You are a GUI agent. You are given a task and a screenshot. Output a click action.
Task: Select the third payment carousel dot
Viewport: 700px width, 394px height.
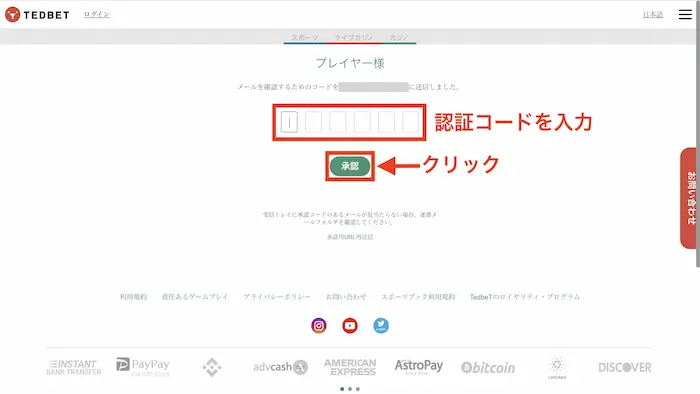[x=358, y=389]
